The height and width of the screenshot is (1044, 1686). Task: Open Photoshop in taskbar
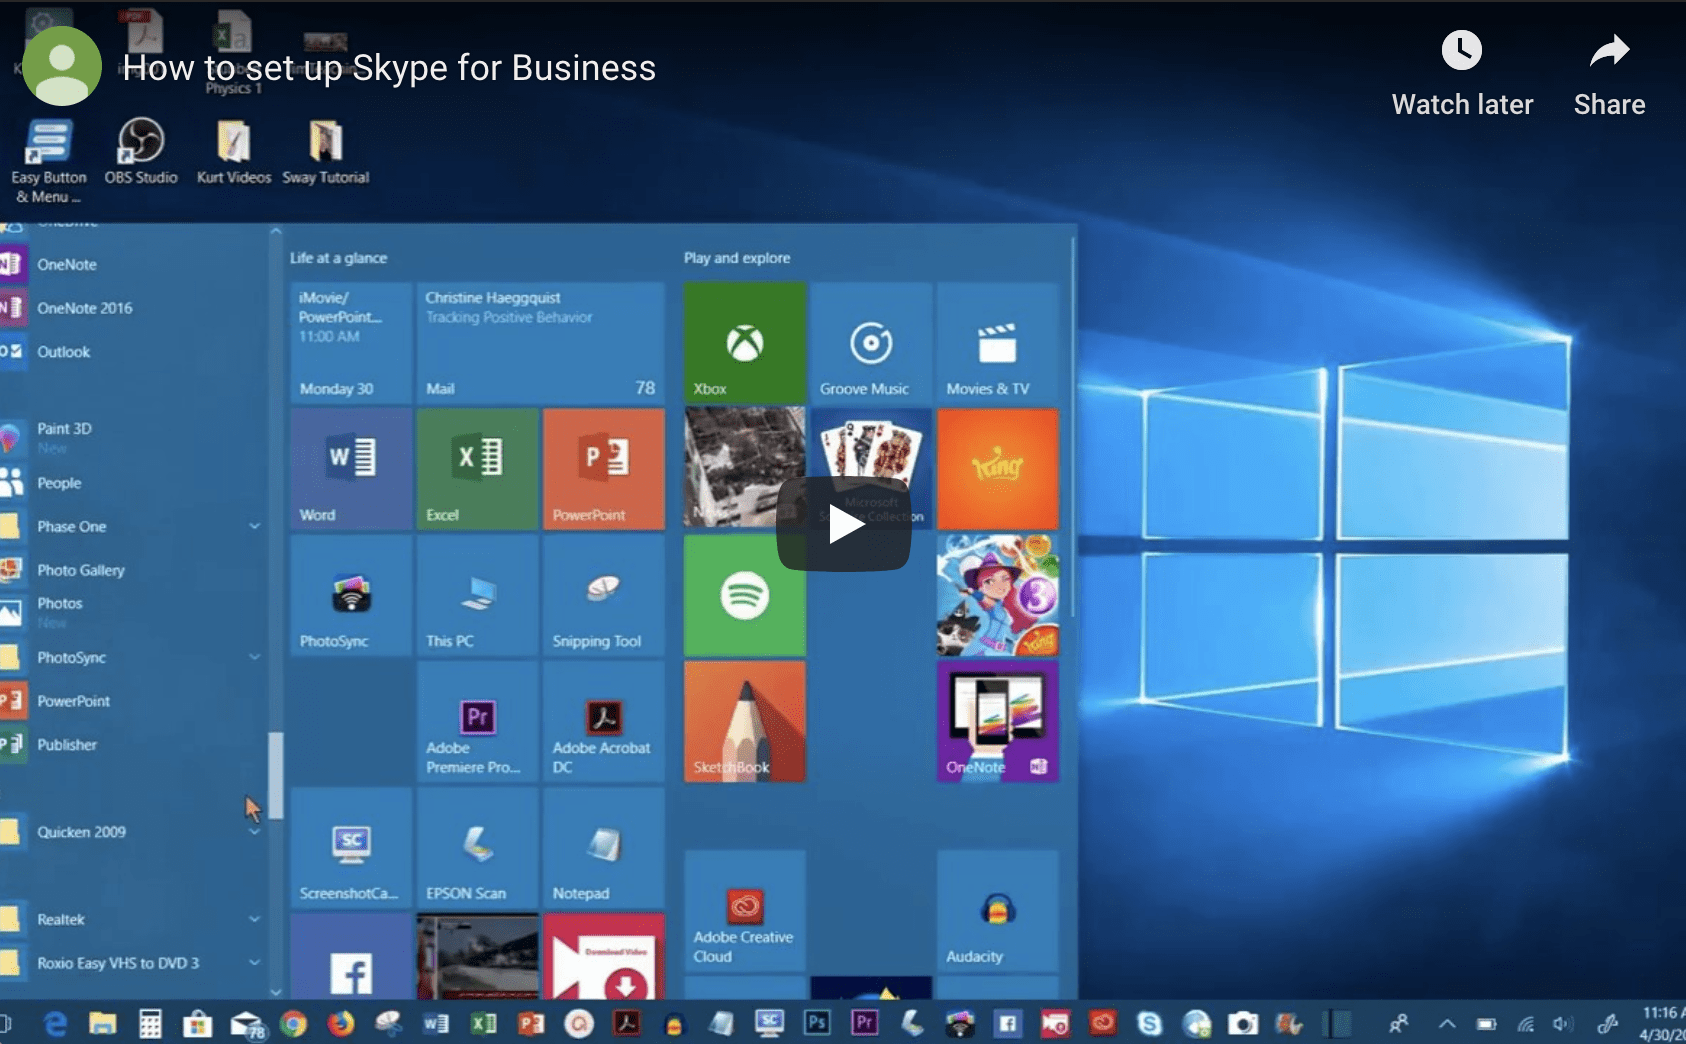pos(817,1023)
